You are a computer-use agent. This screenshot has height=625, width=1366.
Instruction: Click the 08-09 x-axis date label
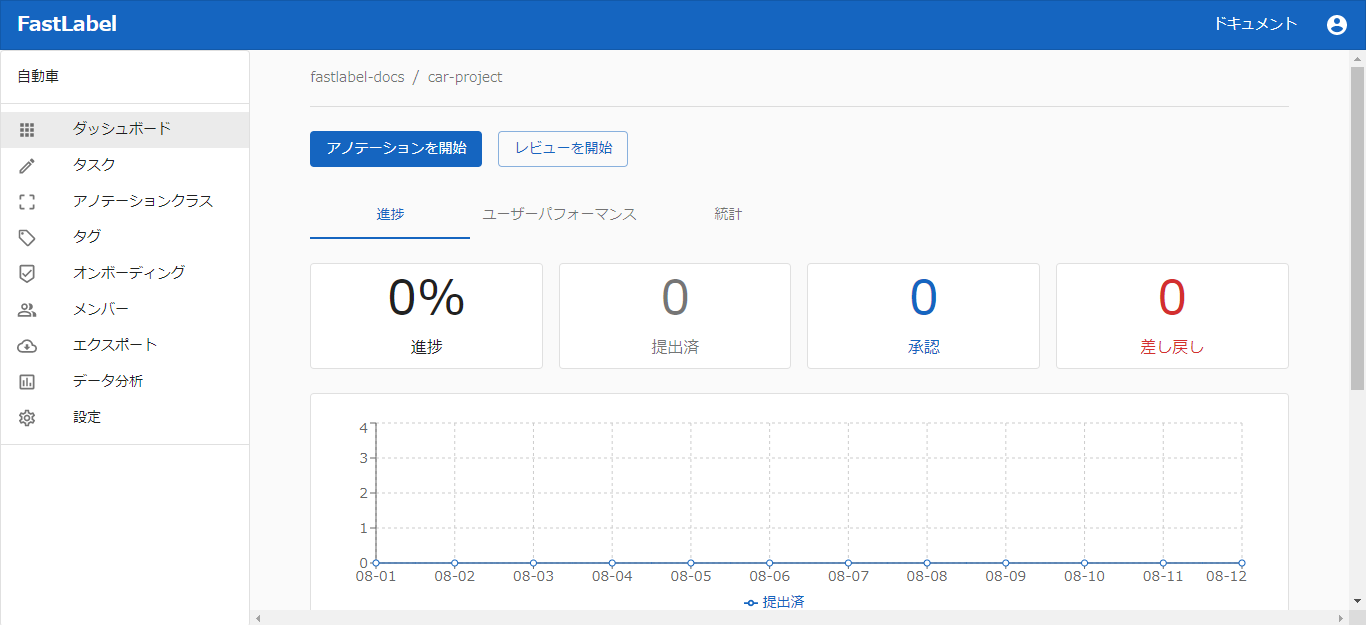point(1005,577)
